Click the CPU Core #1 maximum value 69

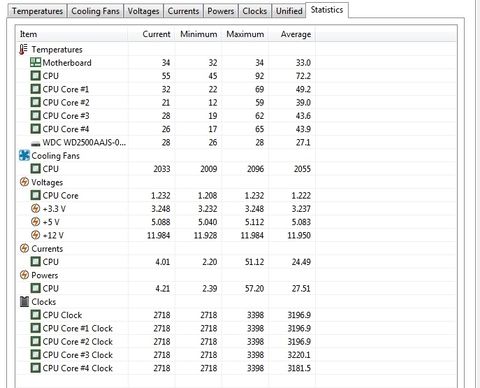pyautogui.click(x=259, y=89)
